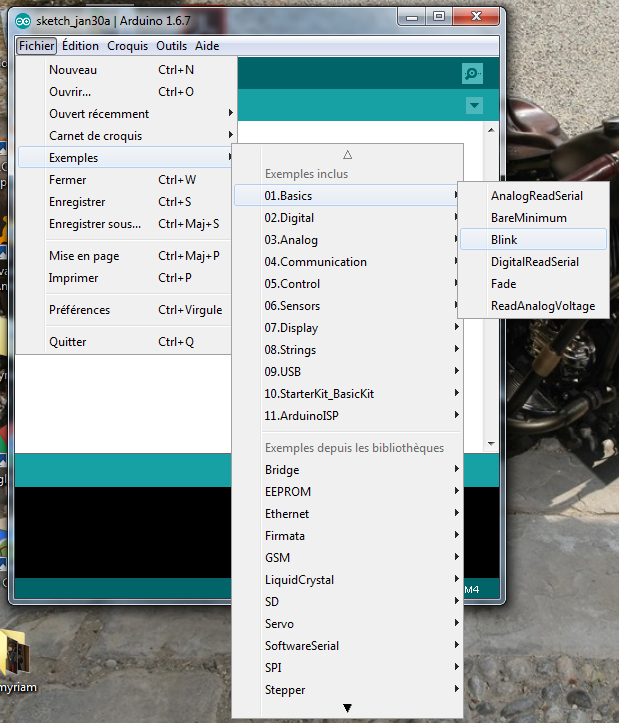Expand the SoftwareSerial library examples
Viewport: 619px width, 723px height.
tap(347, 646)
